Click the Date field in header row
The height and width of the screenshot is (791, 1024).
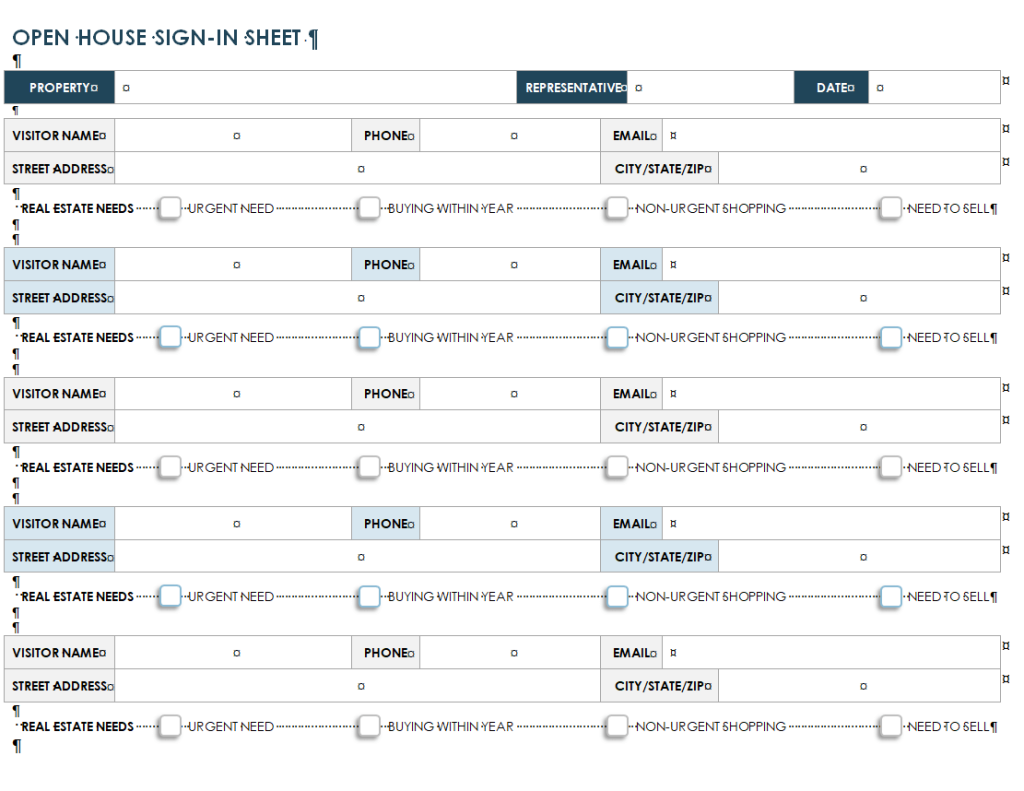[x=934, y=88]
